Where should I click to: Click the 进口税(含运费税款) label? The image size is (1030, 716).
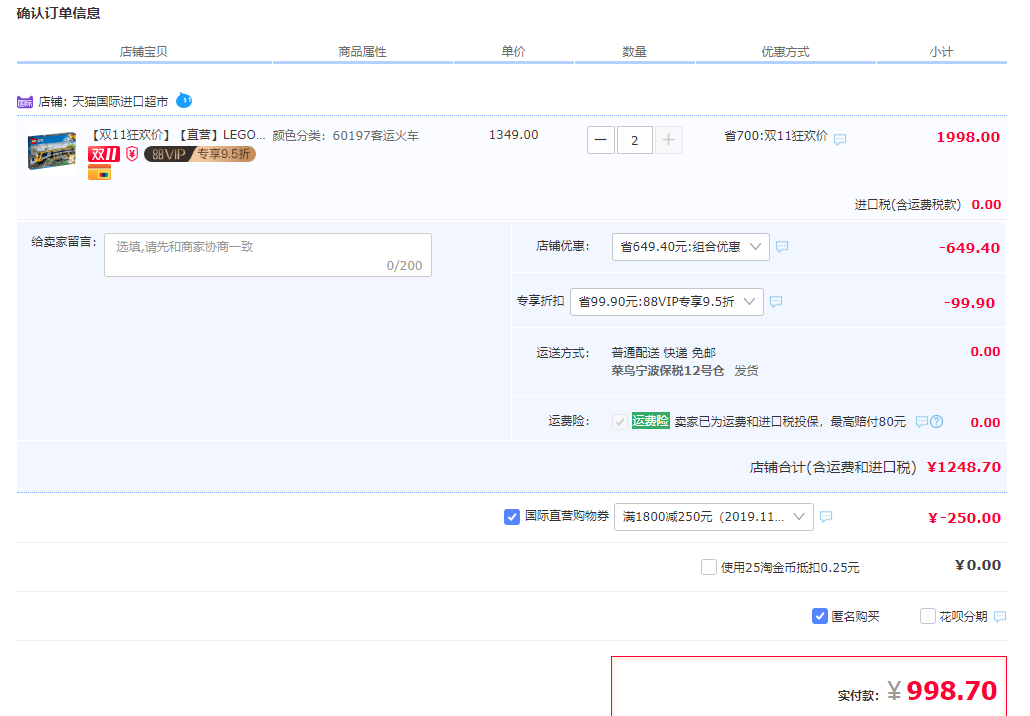point(908,205)
